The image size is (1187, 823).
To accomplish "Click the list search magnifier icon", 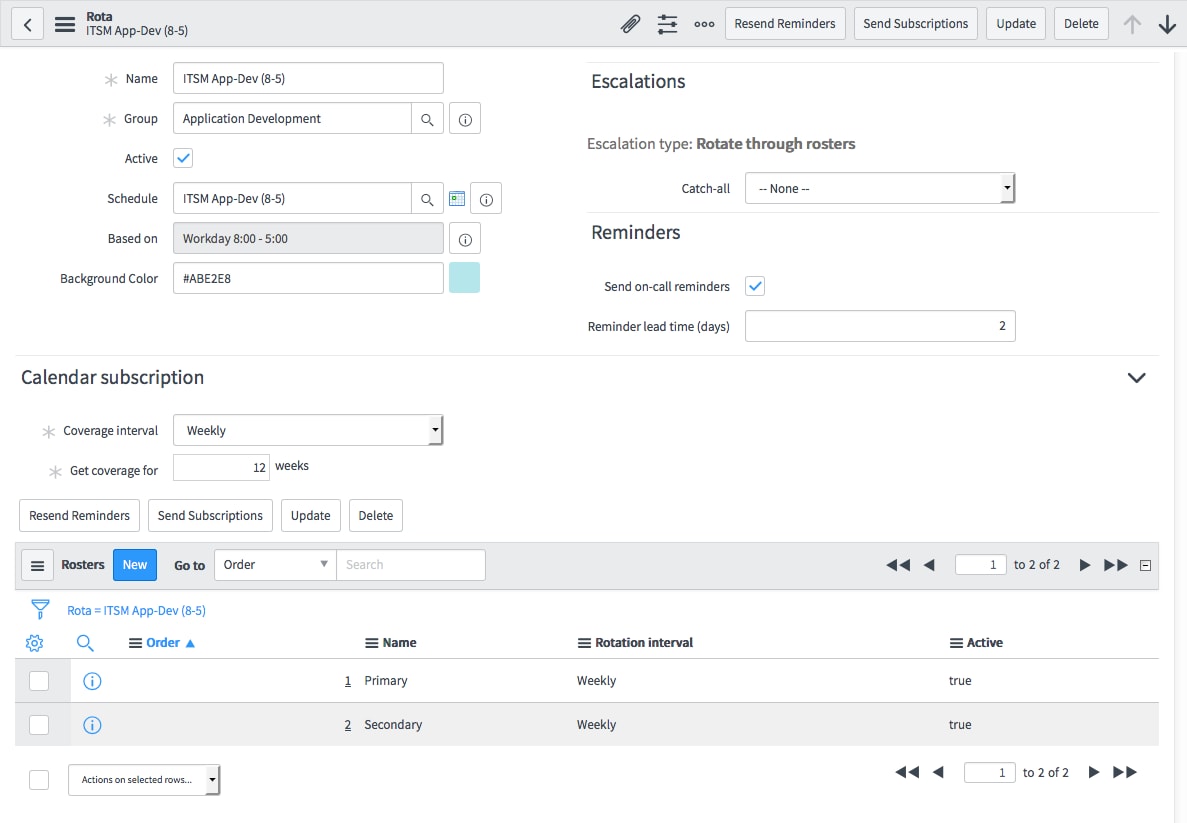I will (85, 643).
